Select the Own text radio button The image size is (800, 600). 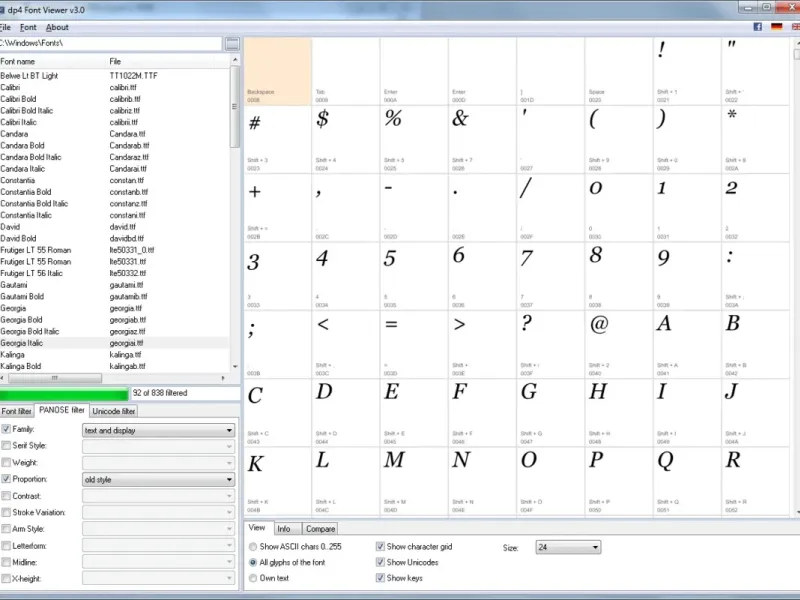point(253,578)
